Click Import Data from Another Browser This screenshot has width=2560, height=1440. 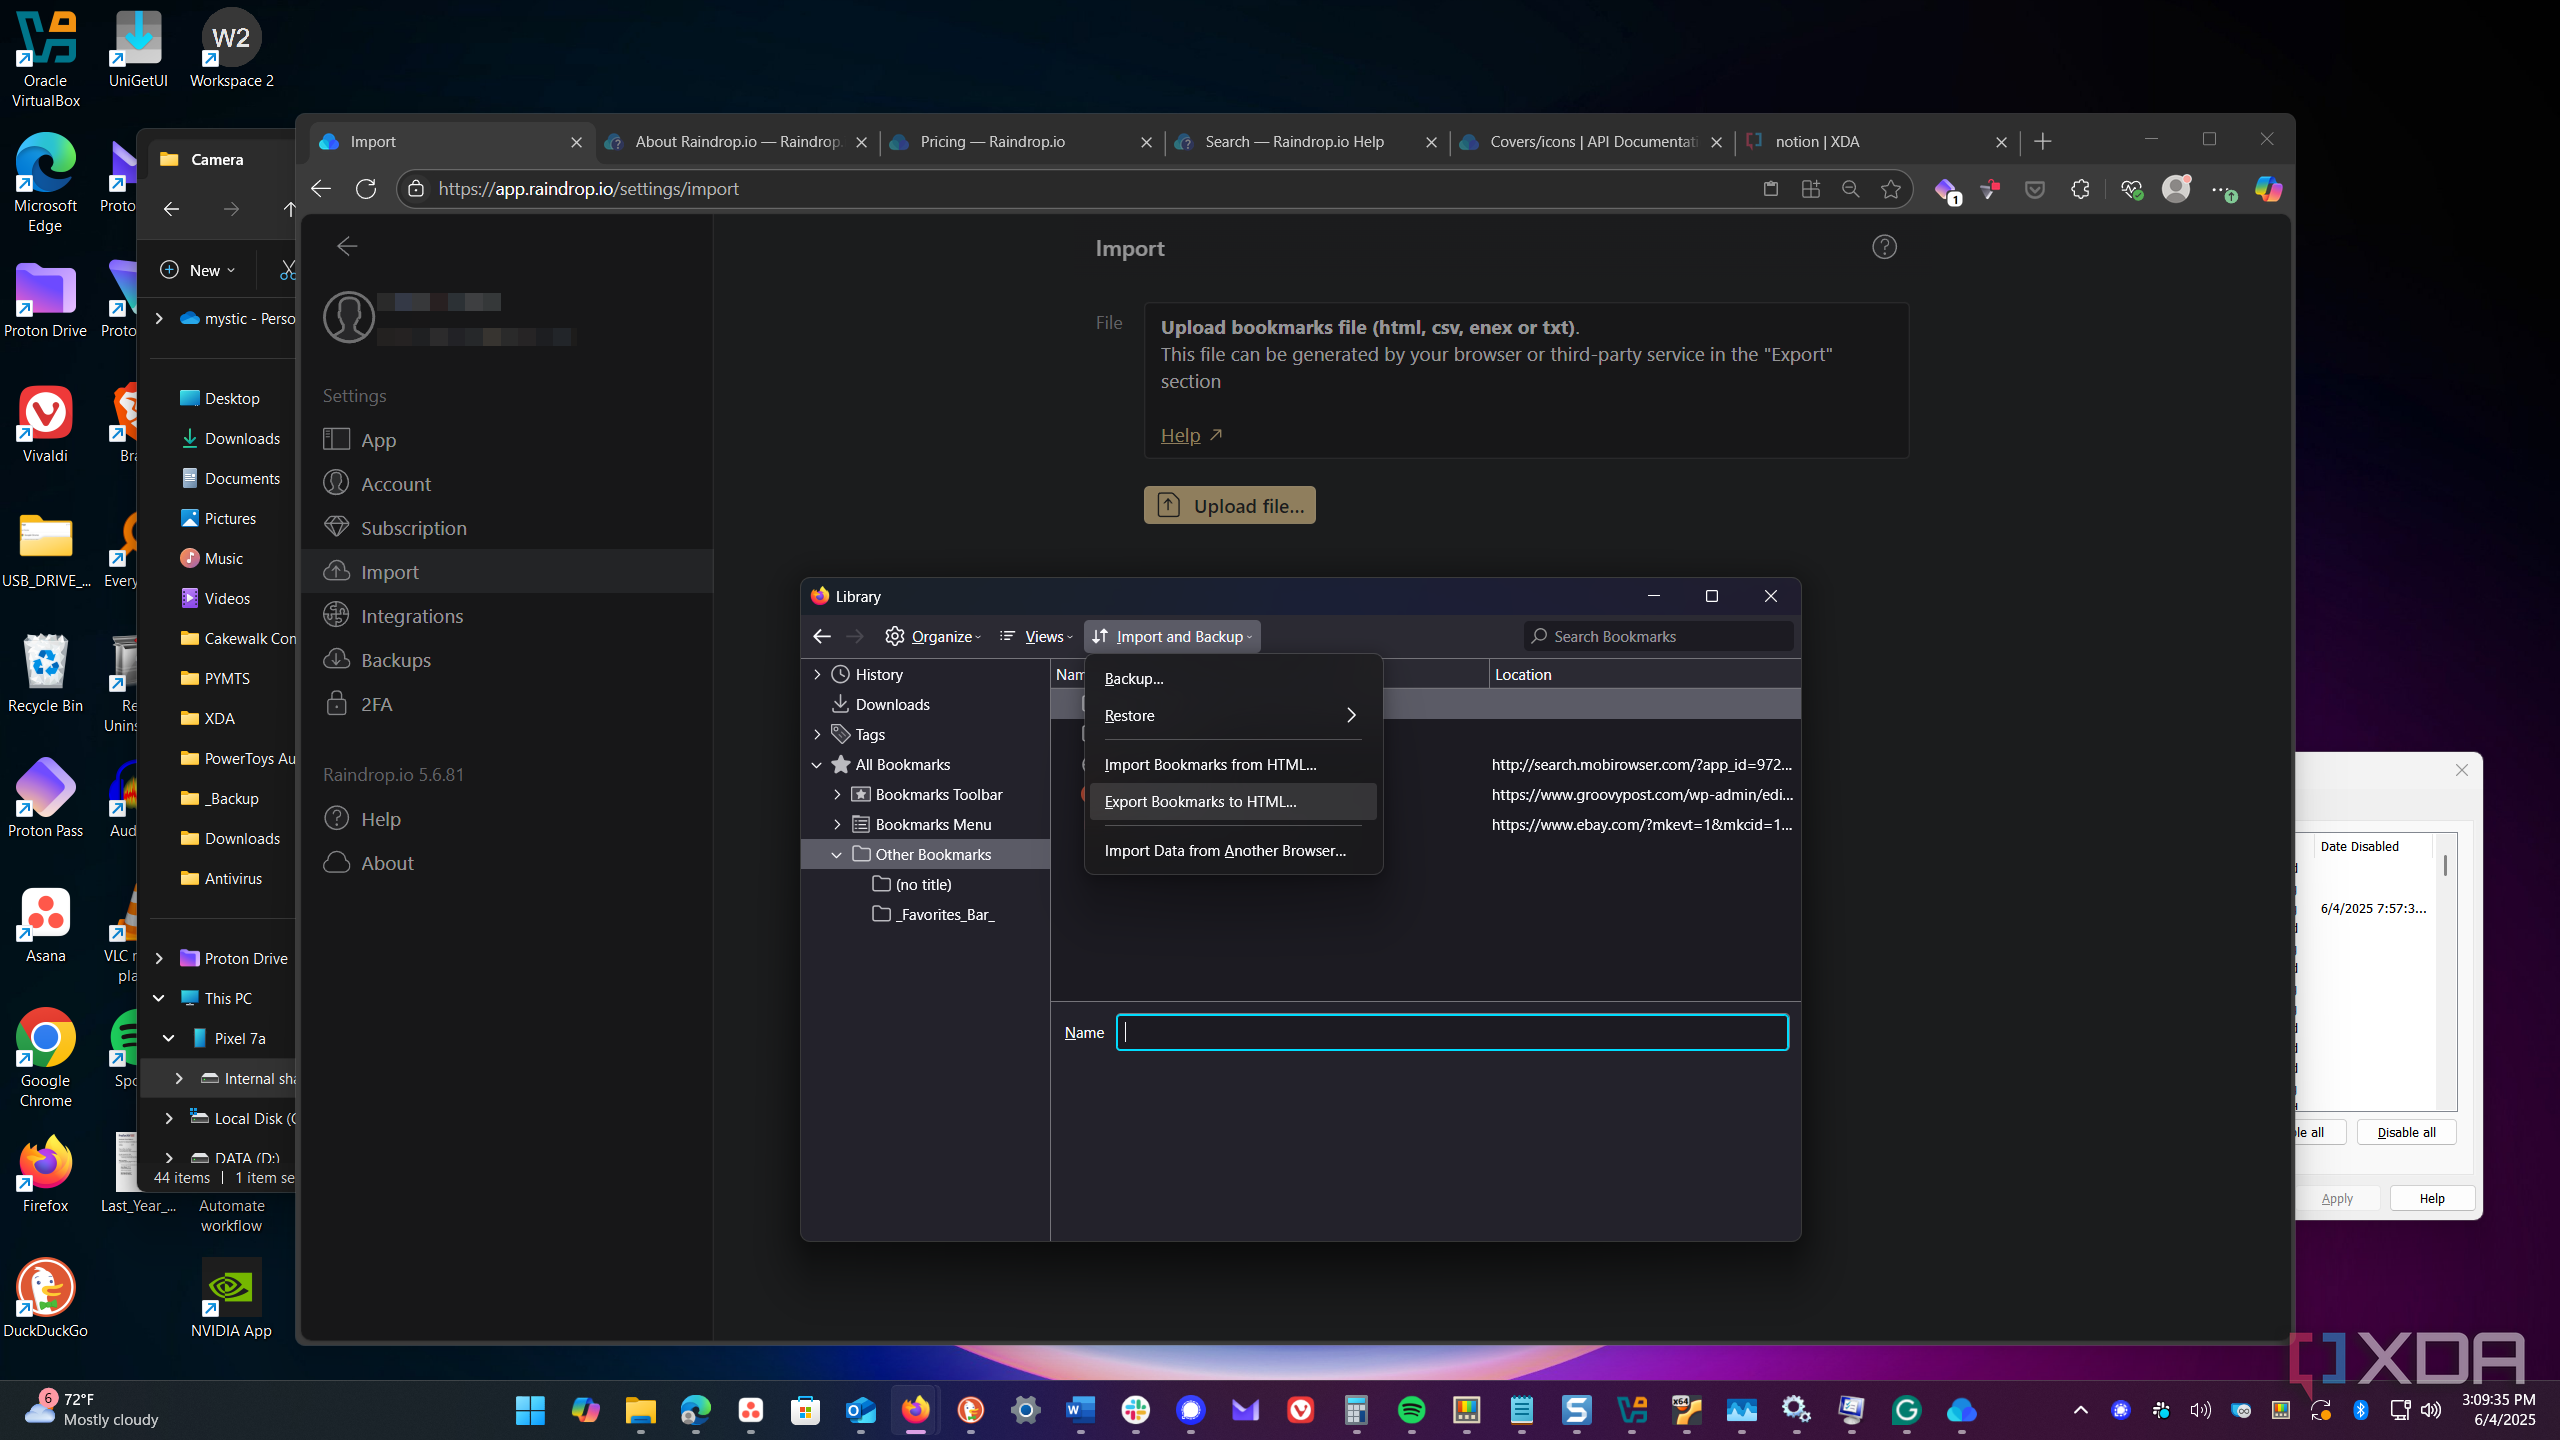pos(1233,851)
